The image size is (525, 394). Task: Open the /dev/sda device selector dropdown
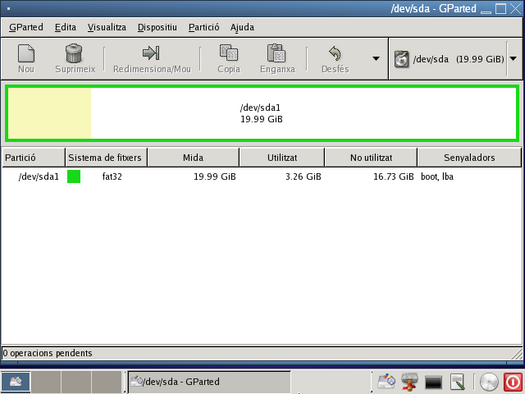tap(514, 59)
